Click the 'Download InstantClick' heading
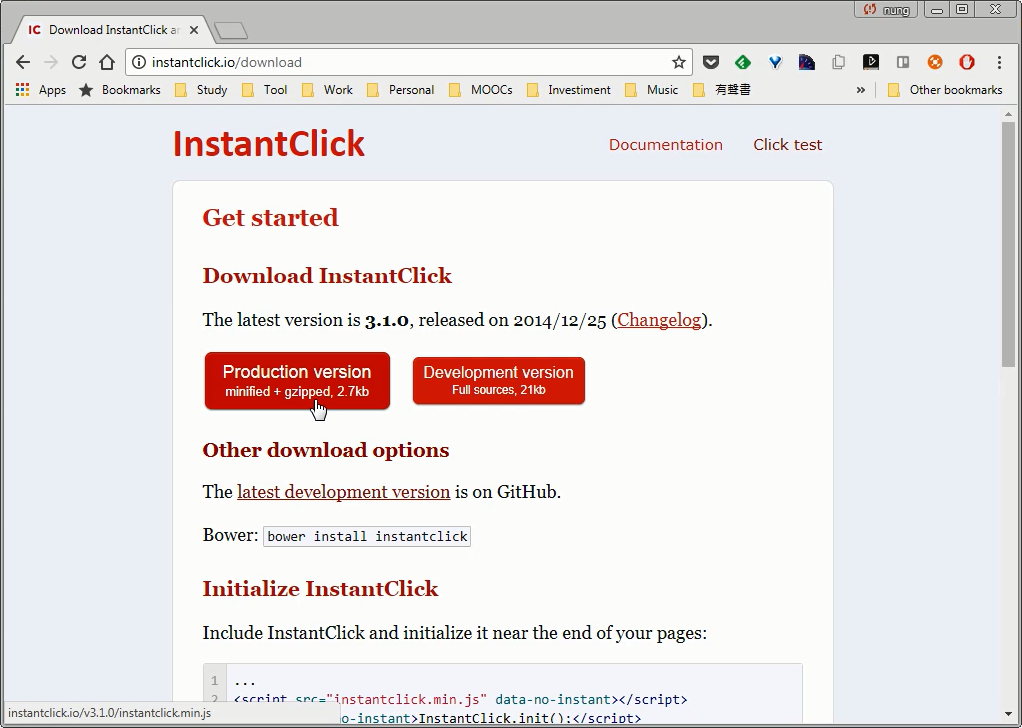Viewport: 1022px width, 728px height. 327,276
